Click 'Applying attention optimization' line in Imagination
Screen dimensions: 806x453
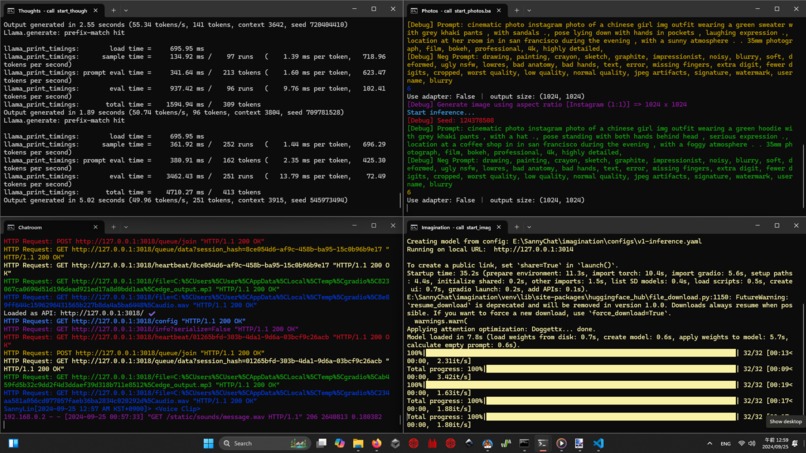501,329
